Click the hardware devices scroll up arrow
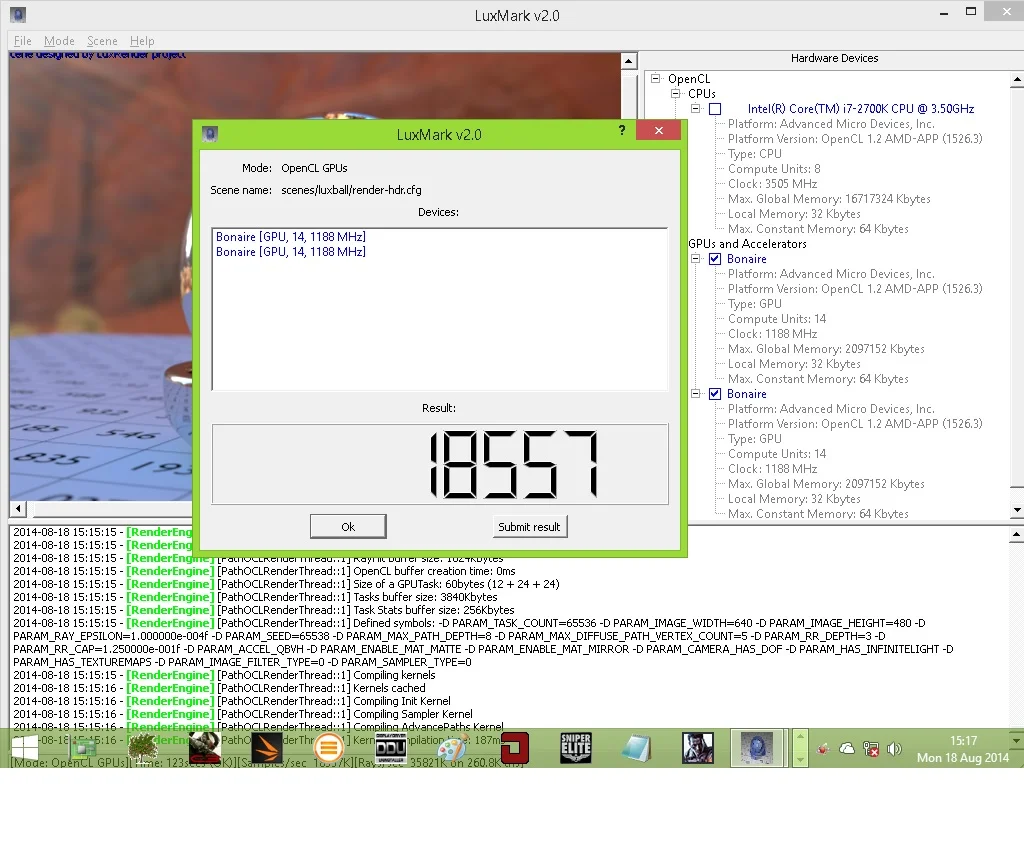 (x=1016, y=79)
